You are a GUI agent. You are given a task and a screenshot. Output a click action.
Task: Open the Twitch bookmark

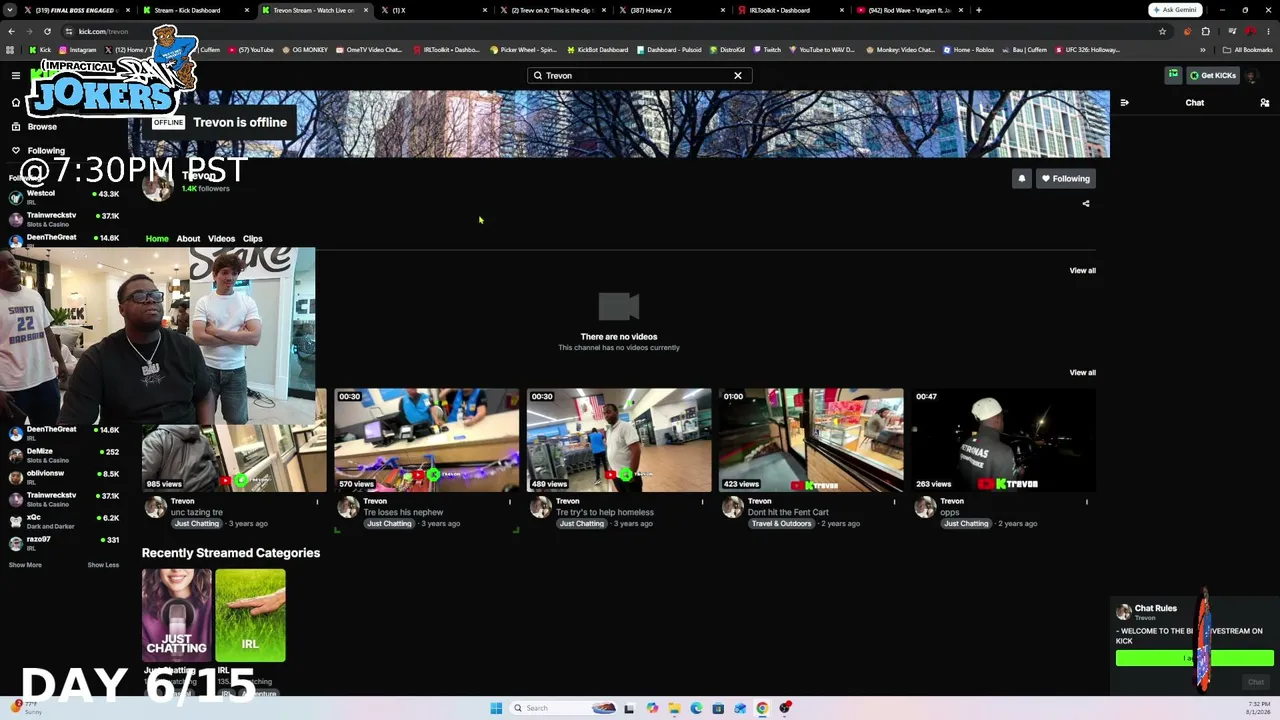coord(767,50)
